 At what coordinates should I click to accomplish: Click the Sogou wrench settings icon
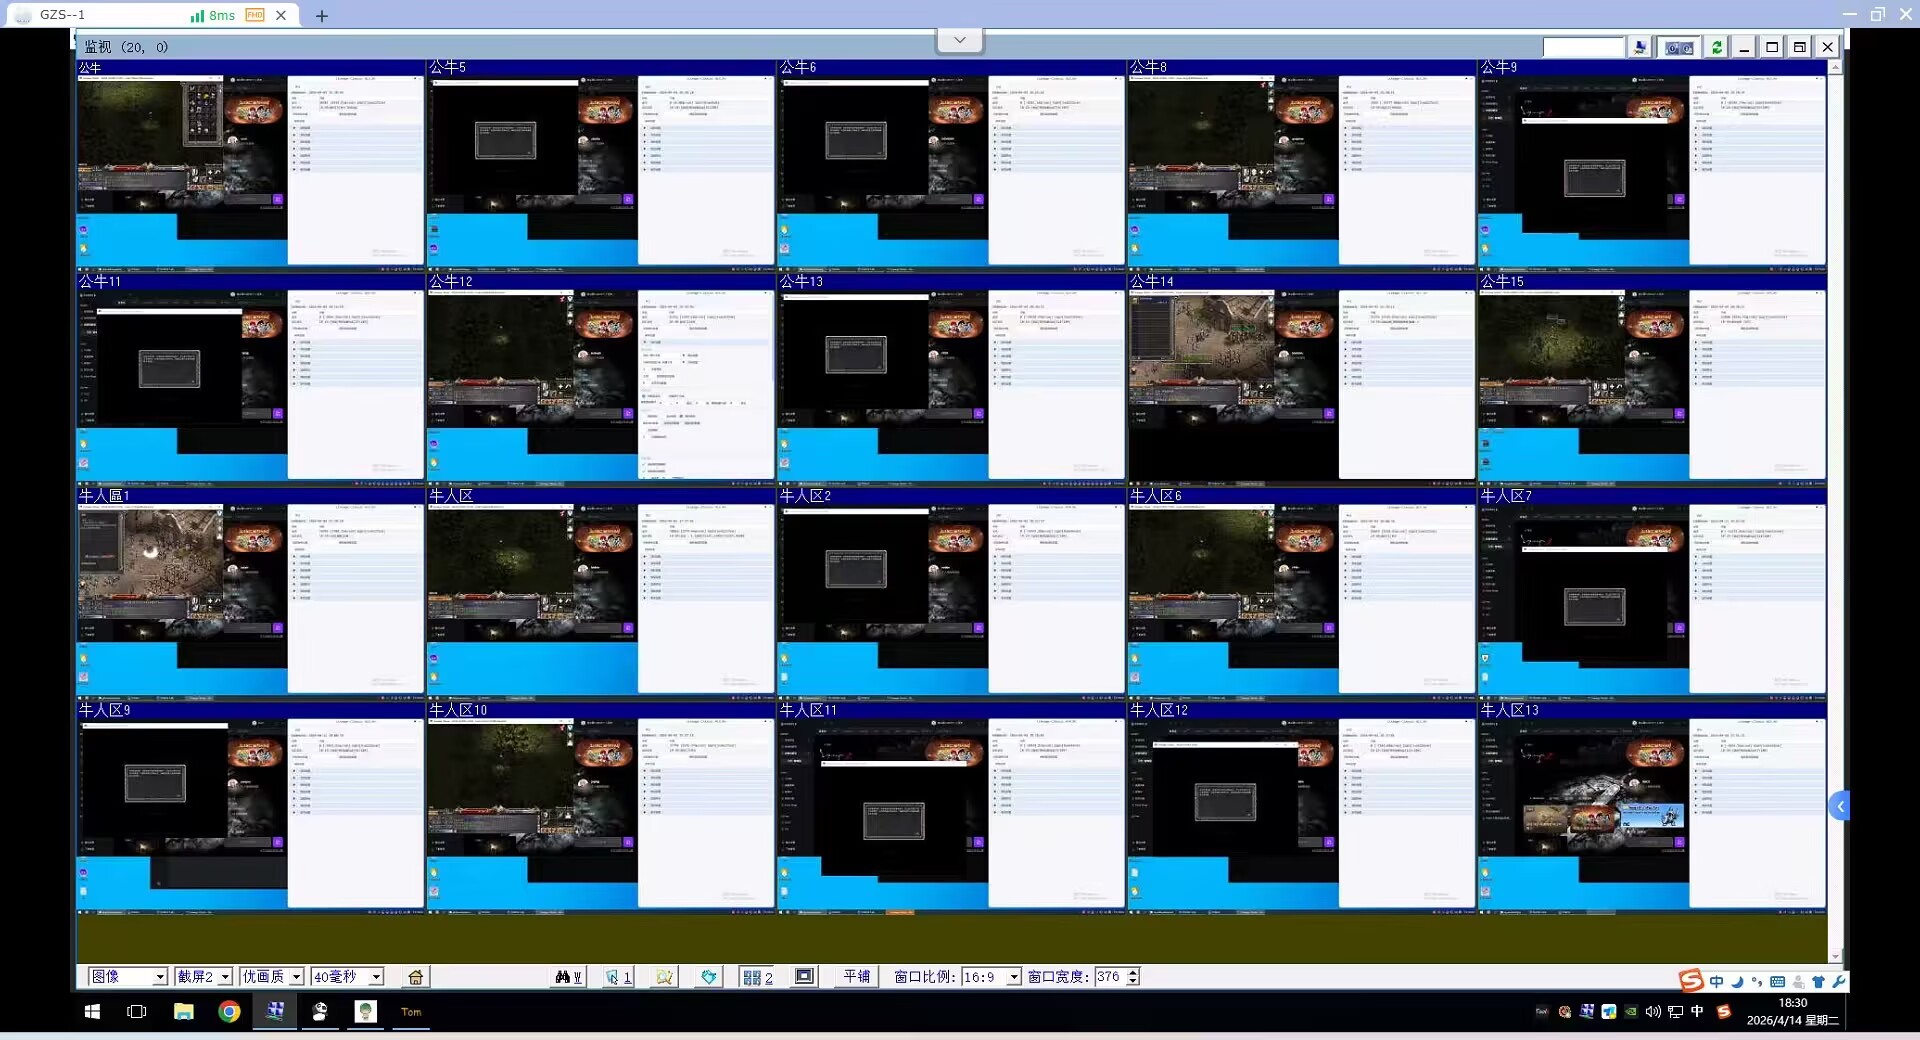1838,982
